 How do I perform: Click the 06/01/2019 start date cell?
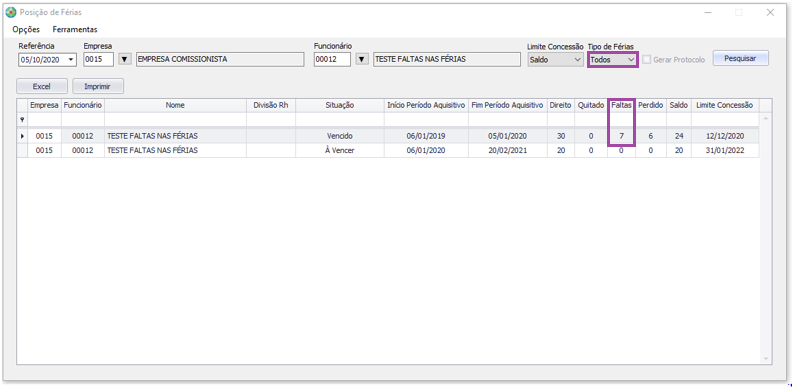(426, 136)
